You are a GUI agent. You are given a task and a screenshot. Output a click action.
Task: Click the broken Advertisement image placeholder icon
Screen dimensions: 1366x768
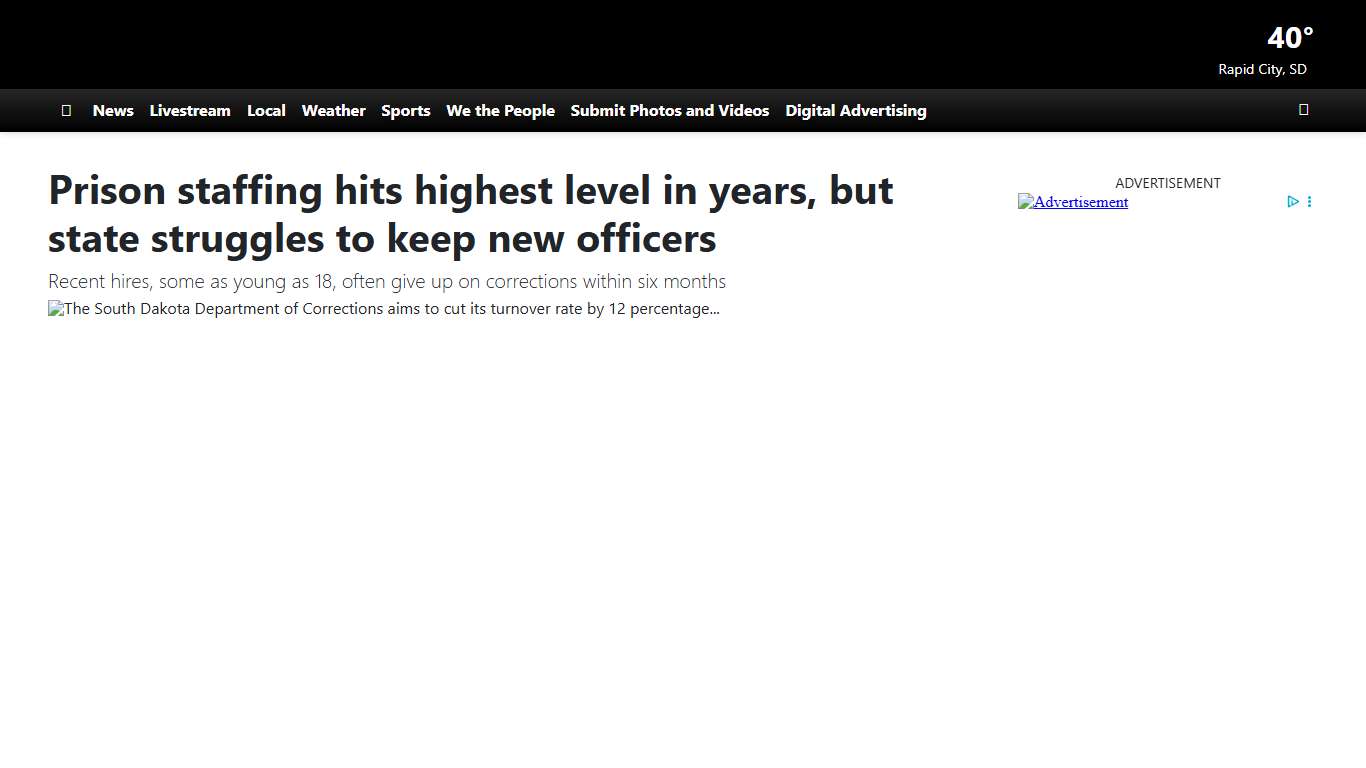coord(1025,202)
